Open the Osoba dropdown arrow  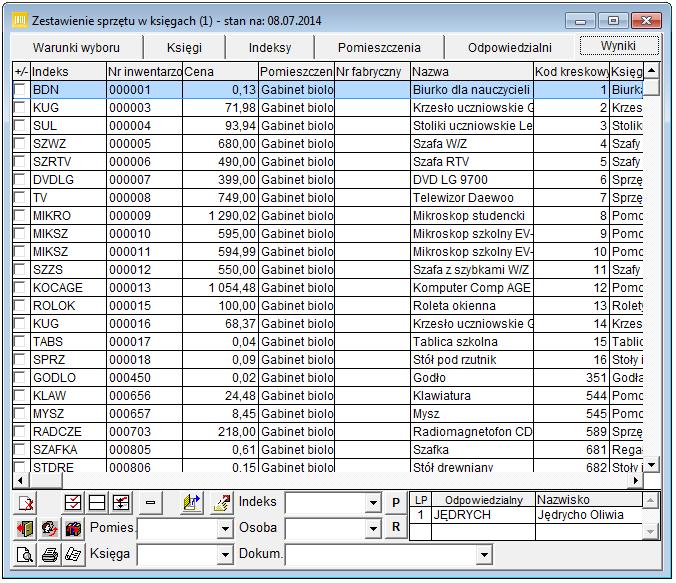373,528
